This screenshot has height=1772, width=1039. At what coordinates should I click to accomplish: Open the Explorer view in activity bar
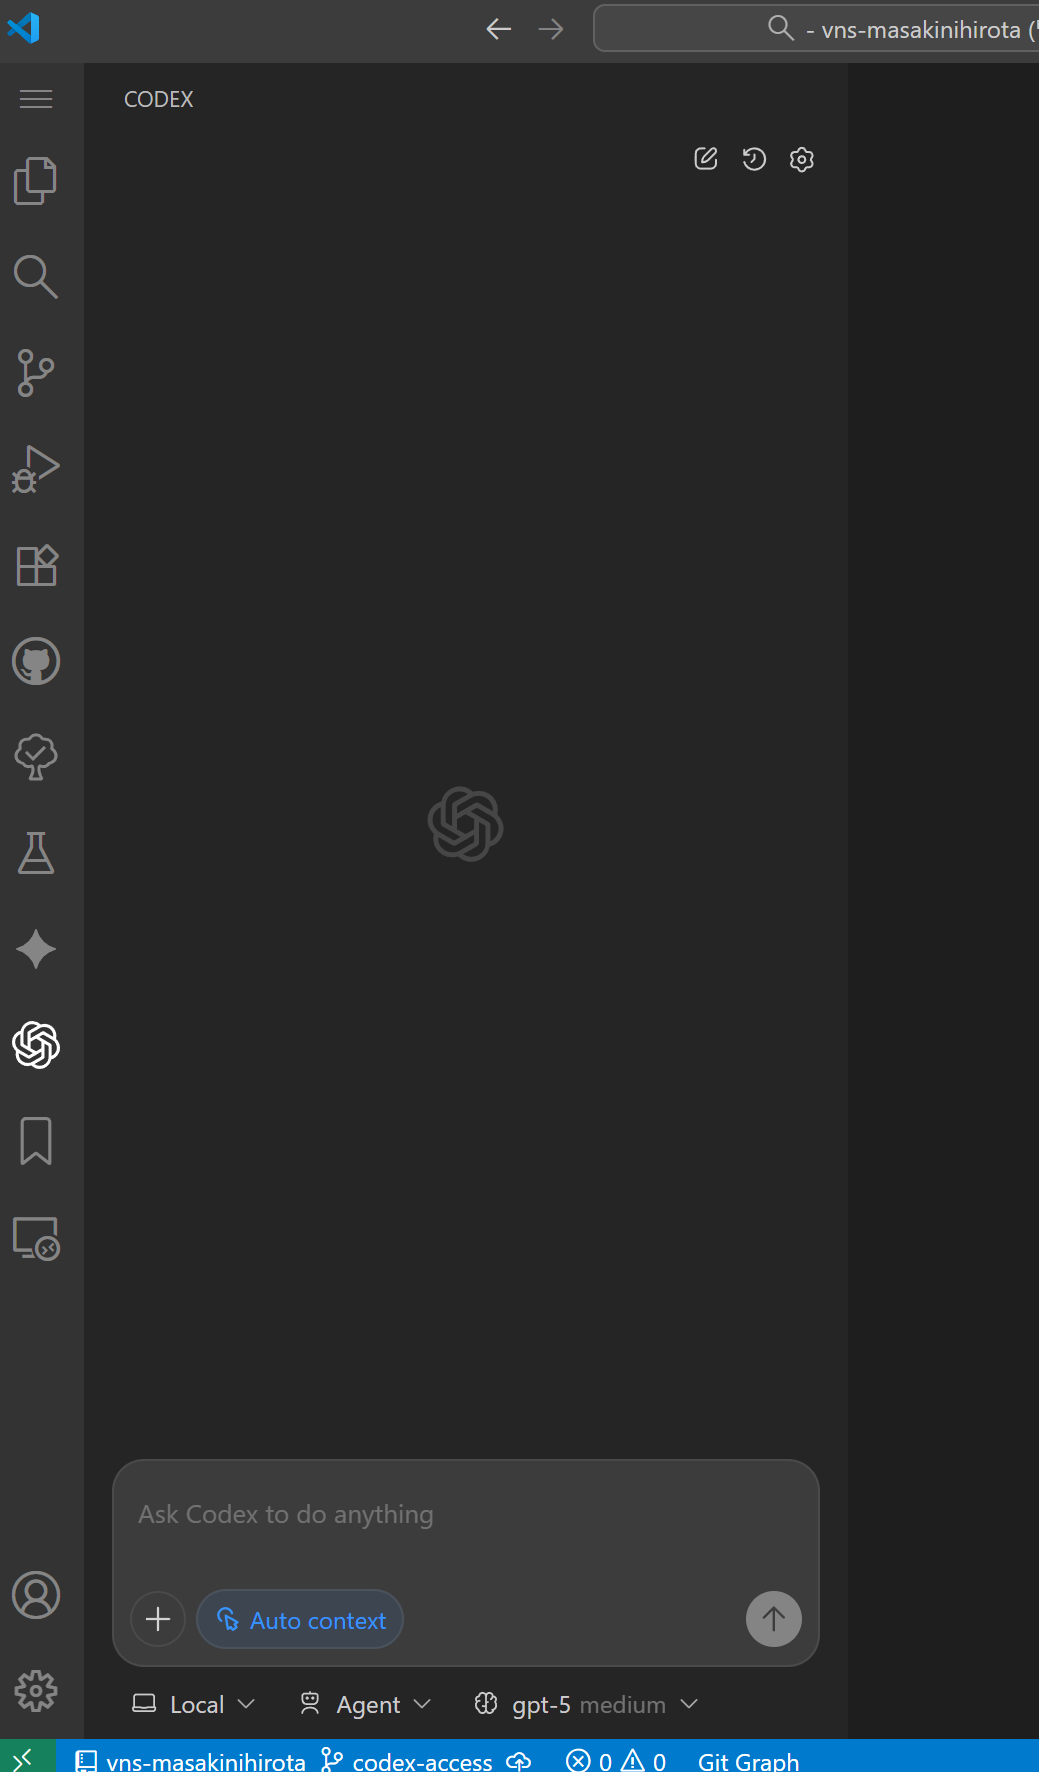(x=36, y=181)
